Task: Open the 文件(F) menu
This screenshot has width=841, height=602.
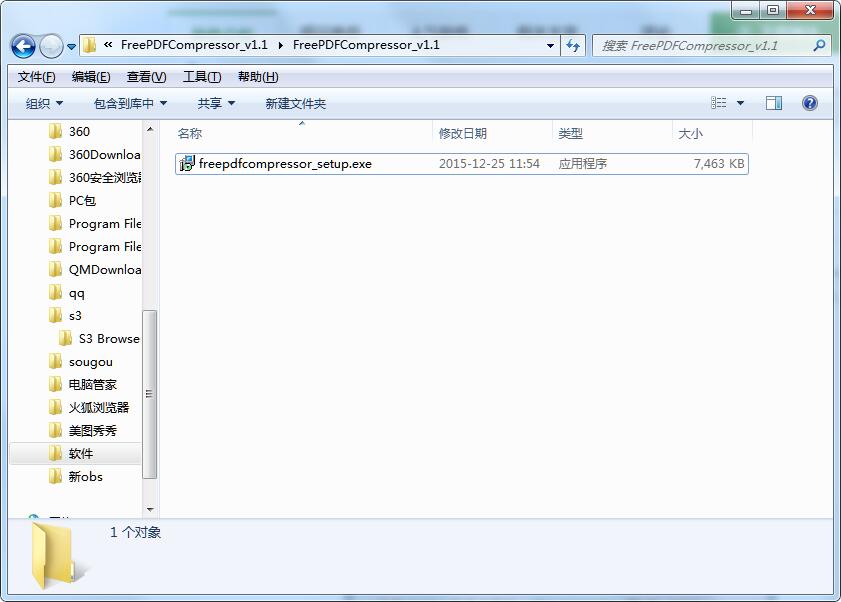Action: click(36, 77)
